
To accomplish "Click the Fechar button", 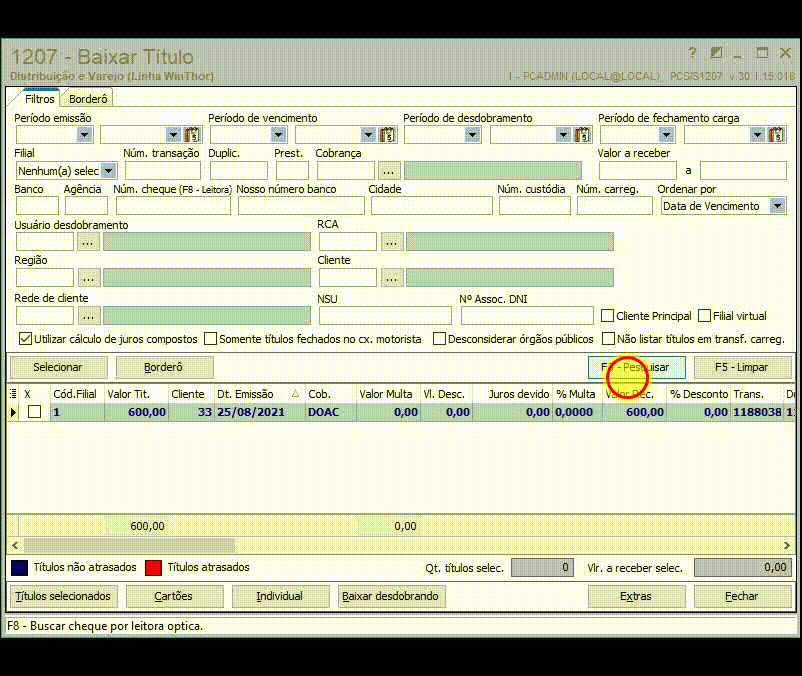I will pos(742,596).
